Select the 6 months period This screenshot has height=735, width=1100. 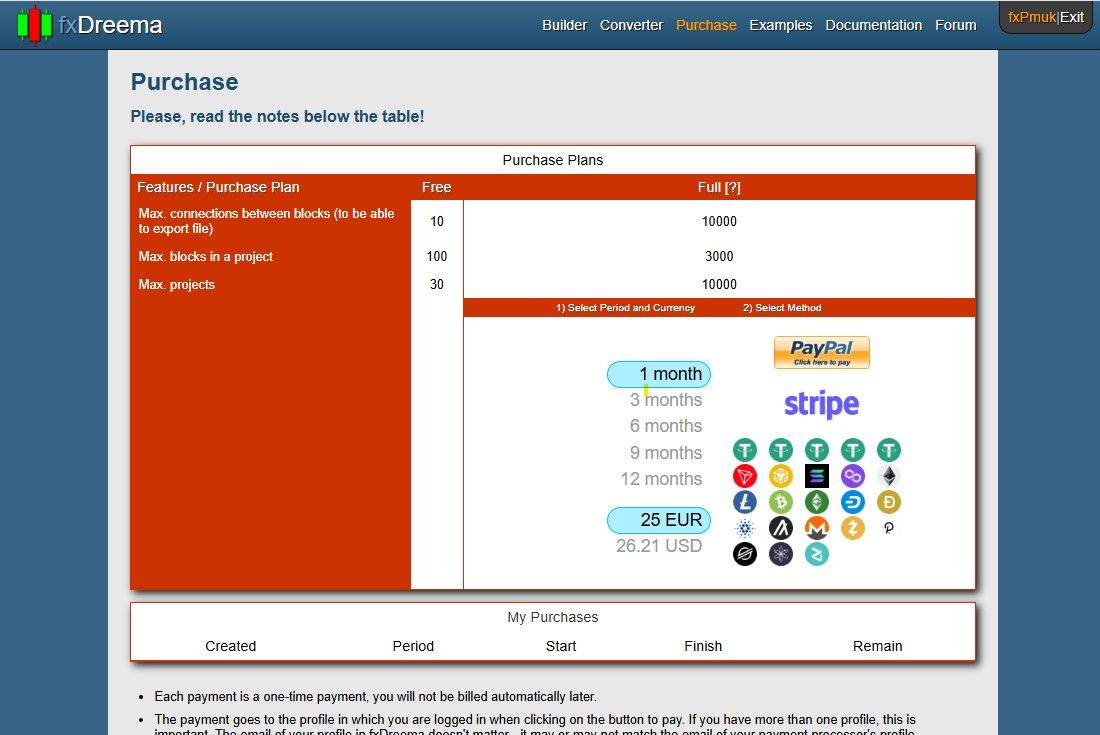pos(666,426)
